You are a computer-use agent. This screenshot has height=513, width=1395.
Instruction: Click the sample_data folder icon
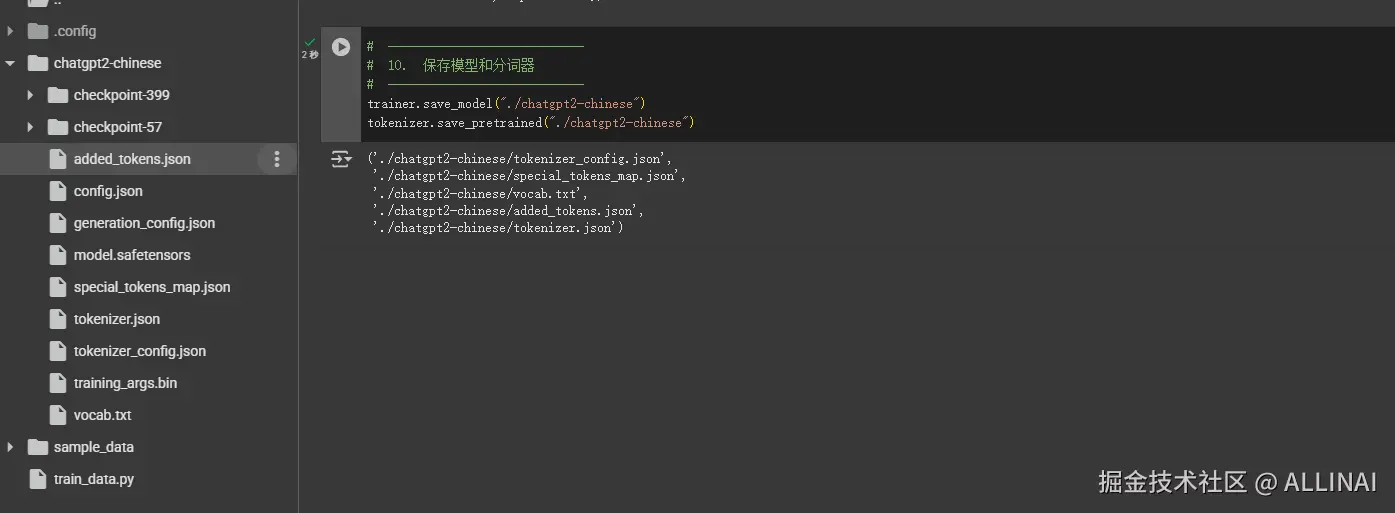(38, 447)
